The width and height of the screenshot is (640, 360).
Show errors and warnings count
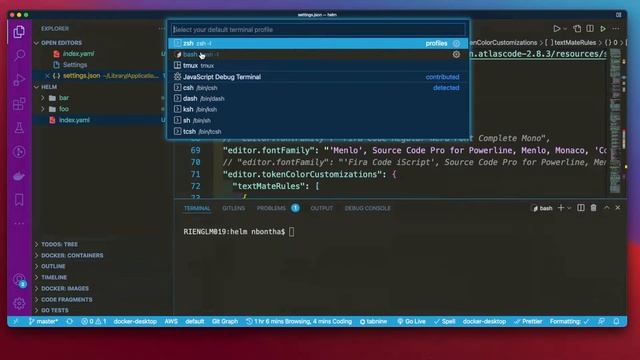[x=93, y=321]
